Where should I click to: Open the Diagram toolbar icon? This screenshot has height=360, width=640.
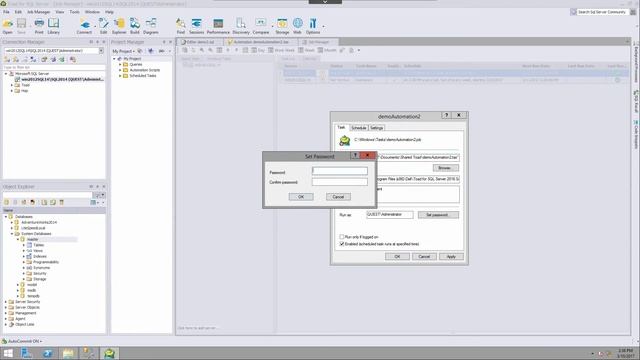click(151, 26)
